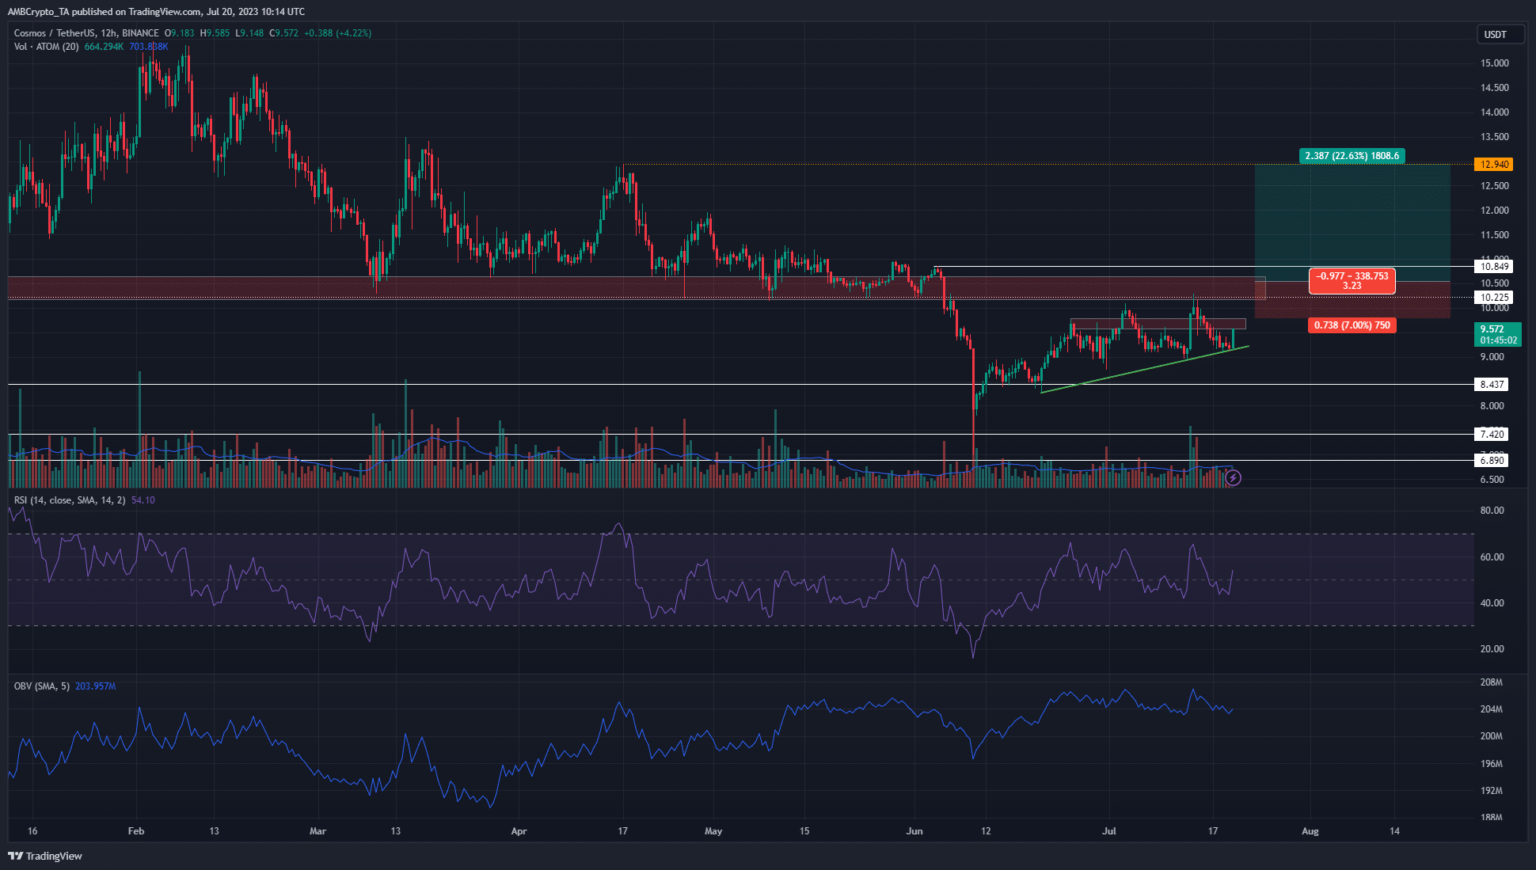This screenshot has height=870, width=1536.
Task: Select the 7.420 price level tag
Action: [1492, 434]
